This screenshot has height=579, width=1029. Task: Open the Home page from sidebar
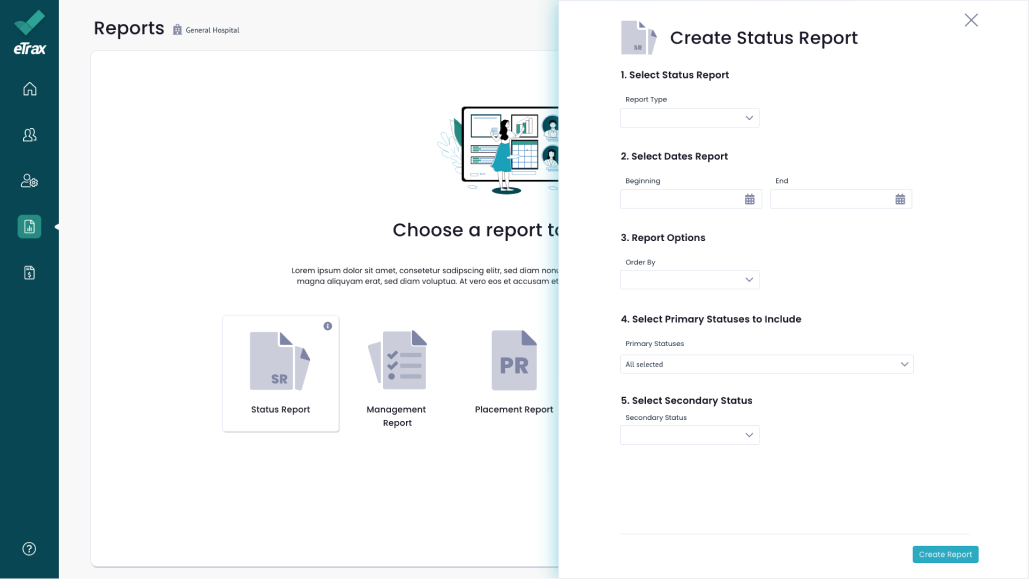tap(29, 89)
